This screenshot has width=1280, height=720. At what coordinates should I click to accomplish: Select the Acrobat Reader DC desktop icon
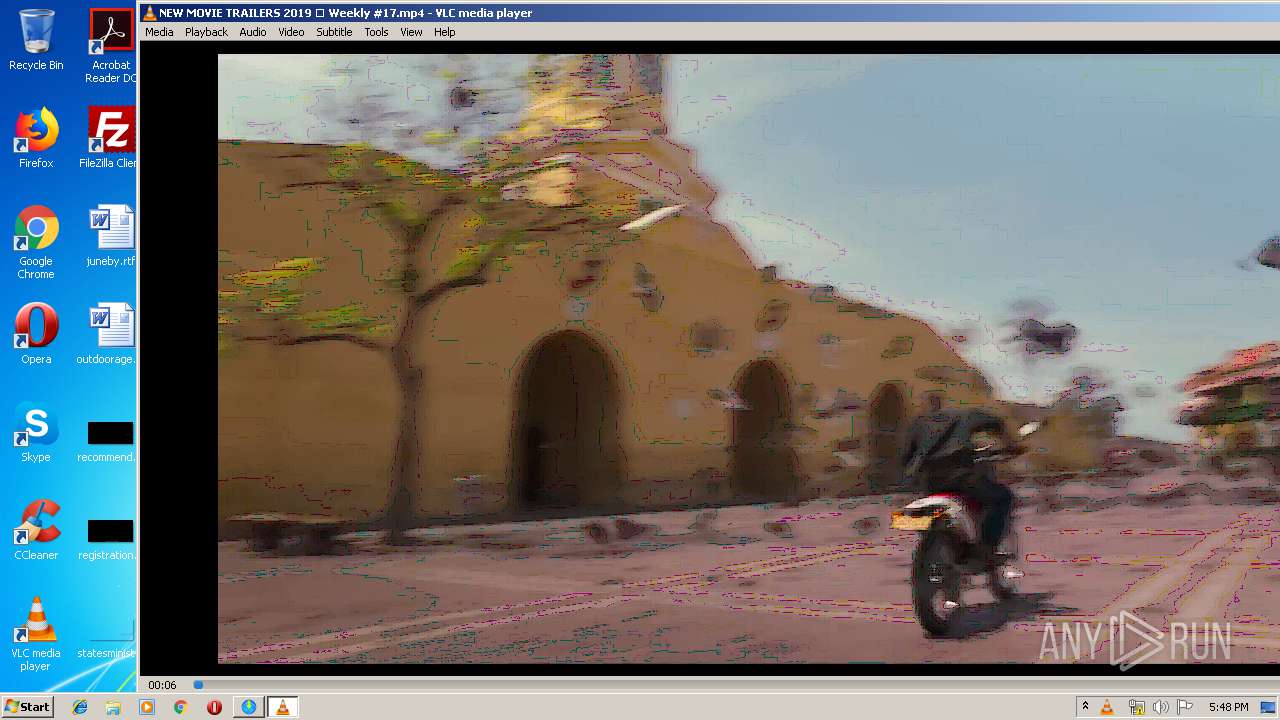coord(111,46)
